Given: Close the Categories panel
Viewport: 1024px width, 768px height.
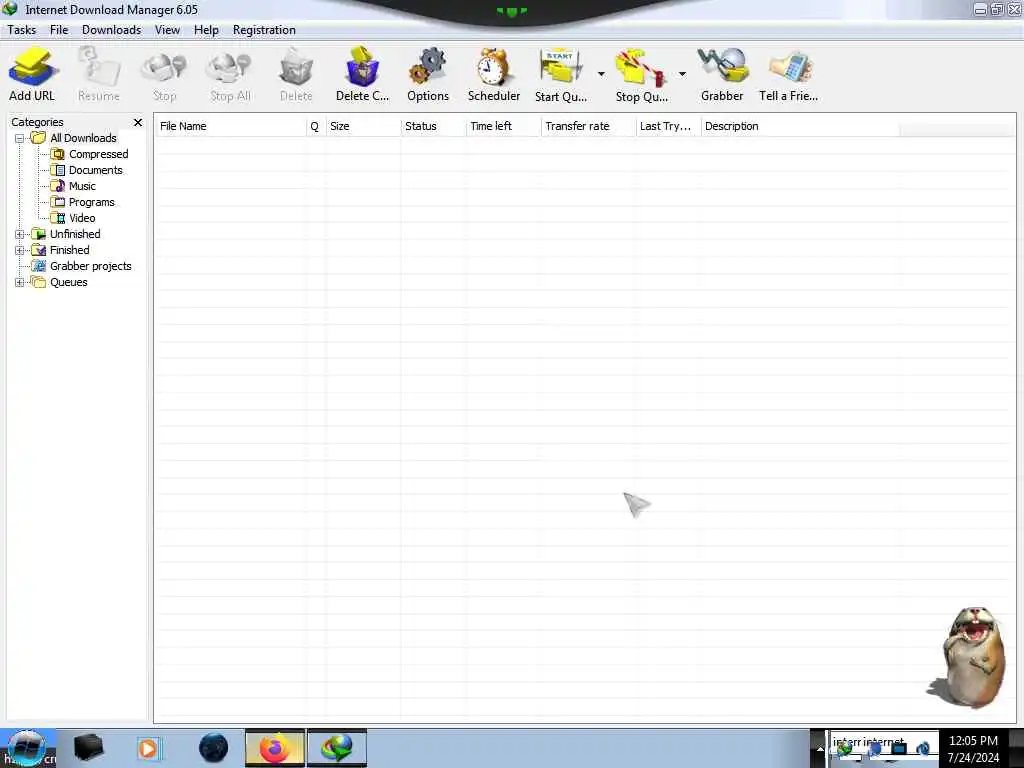Looking at the screenshot, I should pyautogui.click(x=138, y=122).
